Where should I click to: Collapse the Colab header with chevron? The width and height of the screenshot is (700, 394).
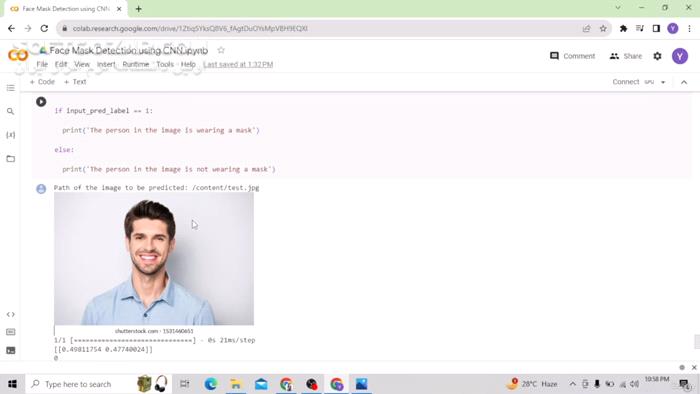pyautogui.click(x=684, y=82)
